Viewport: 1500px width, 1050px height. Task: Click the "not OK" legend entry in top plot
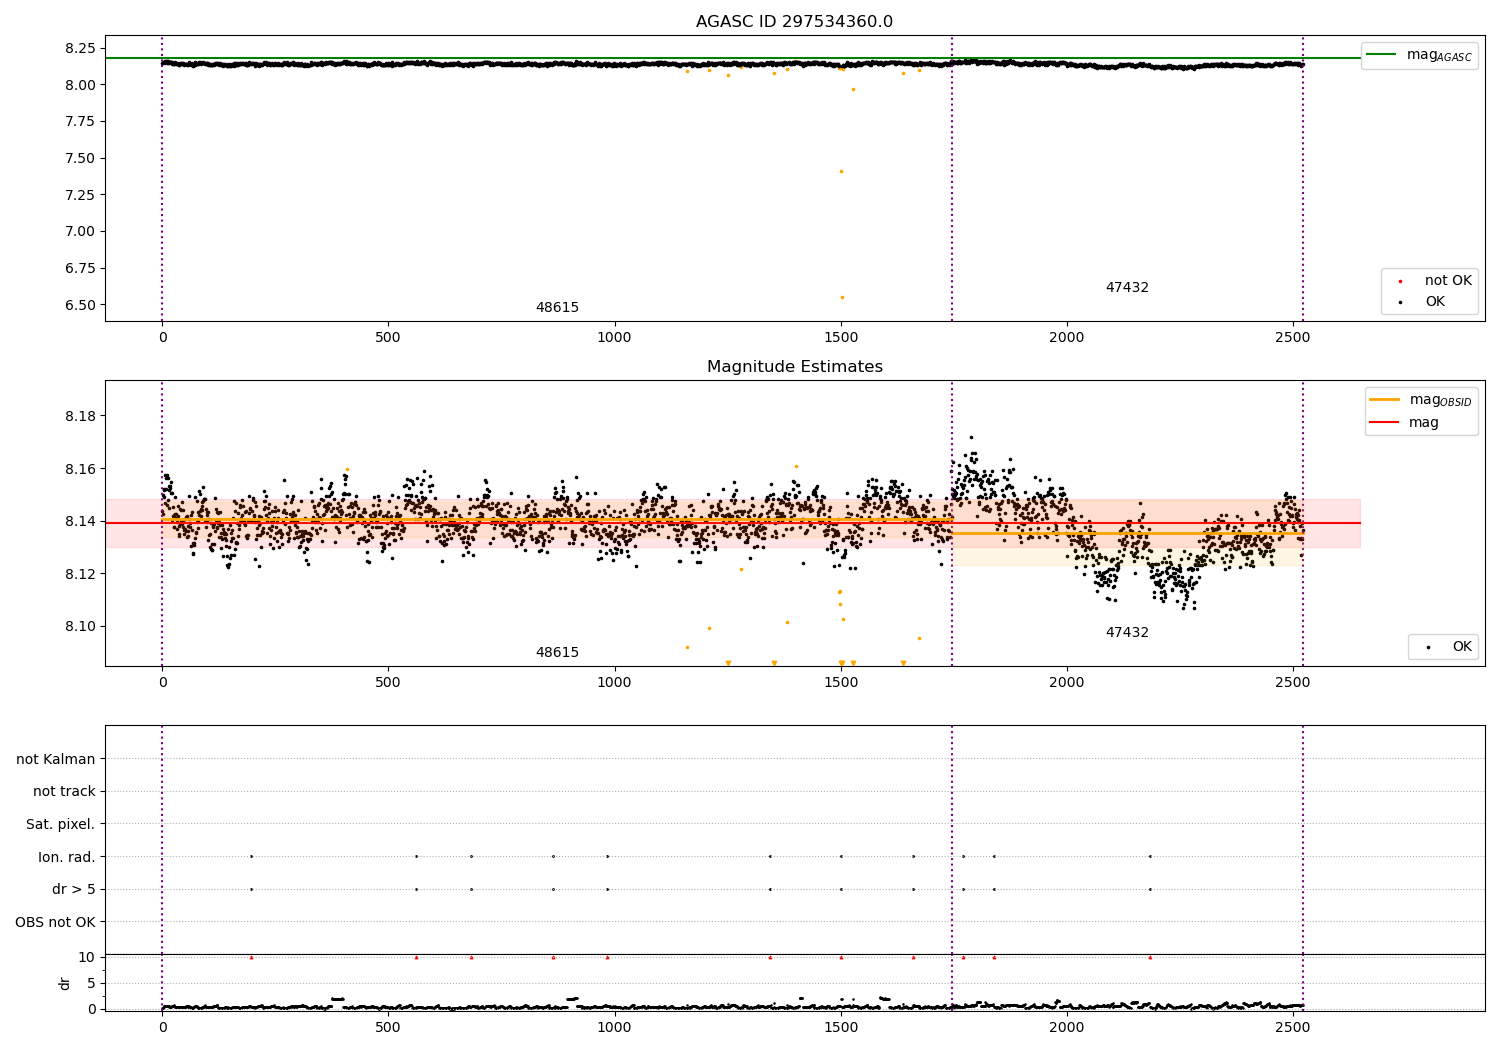[x=1448, y=281]
